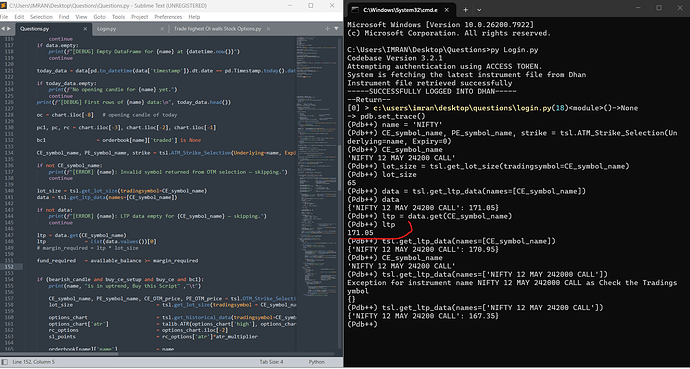The width and height of the screenshot is (690, 369).
Task: Minimize the Sublime Text window
Action: [290, 6]
